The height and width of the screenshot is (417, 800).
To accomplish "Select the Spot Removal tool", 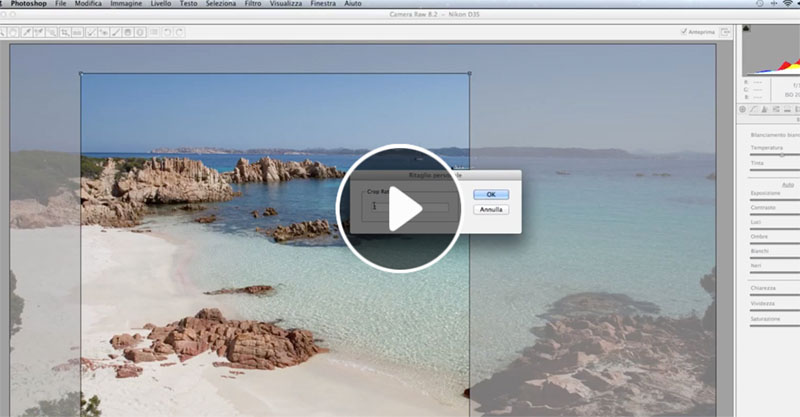I will [91, 33].
